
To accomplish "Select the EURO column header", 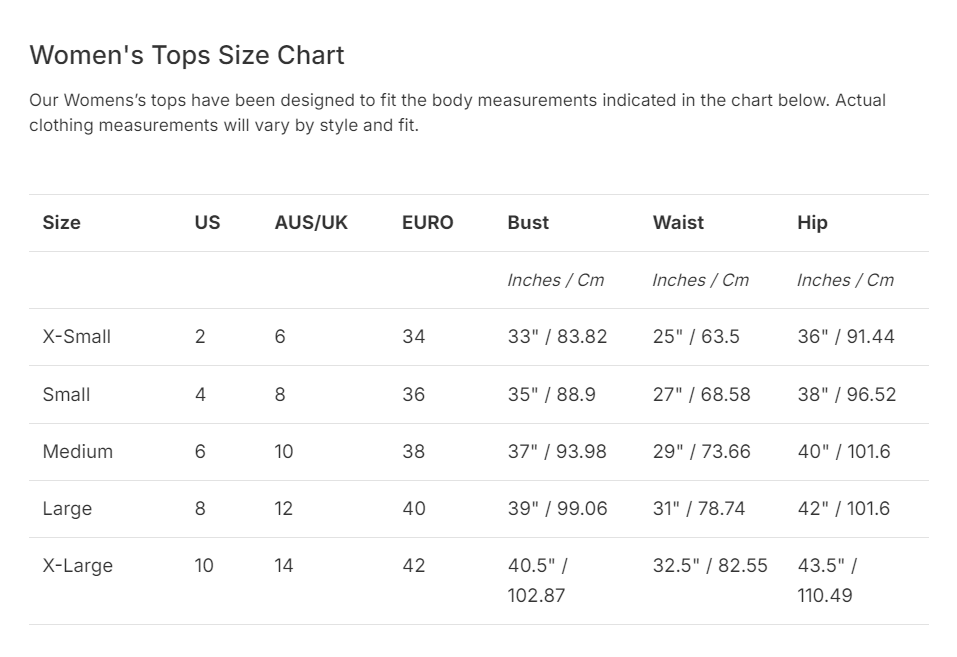I will (x=428, y=222).
